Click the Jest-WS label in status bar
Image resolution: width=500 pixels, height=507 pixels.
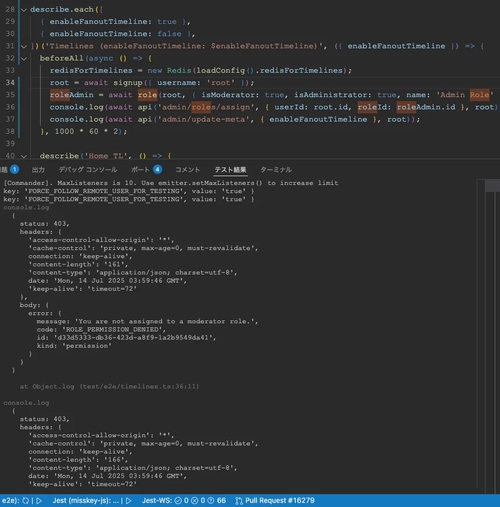coord(157,501)
